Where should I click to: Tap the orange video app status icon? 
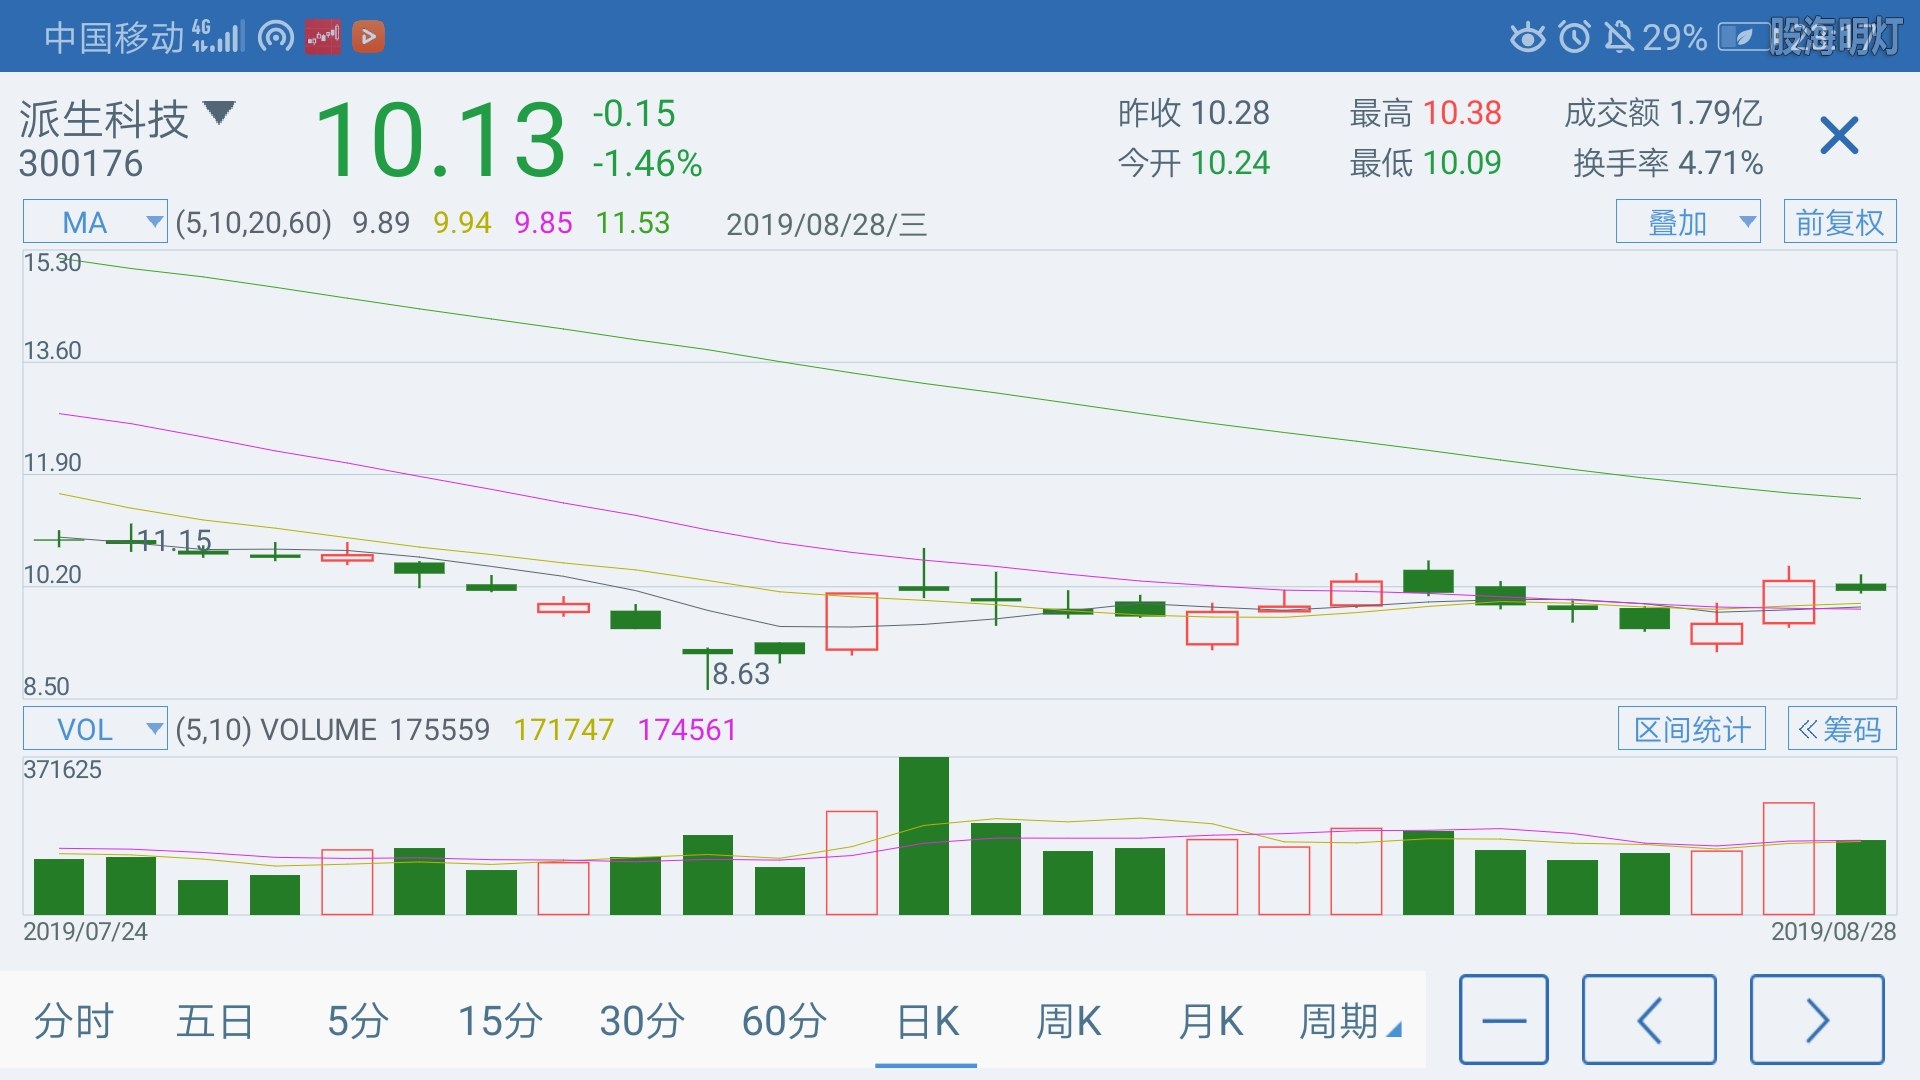tap(368, 37)
